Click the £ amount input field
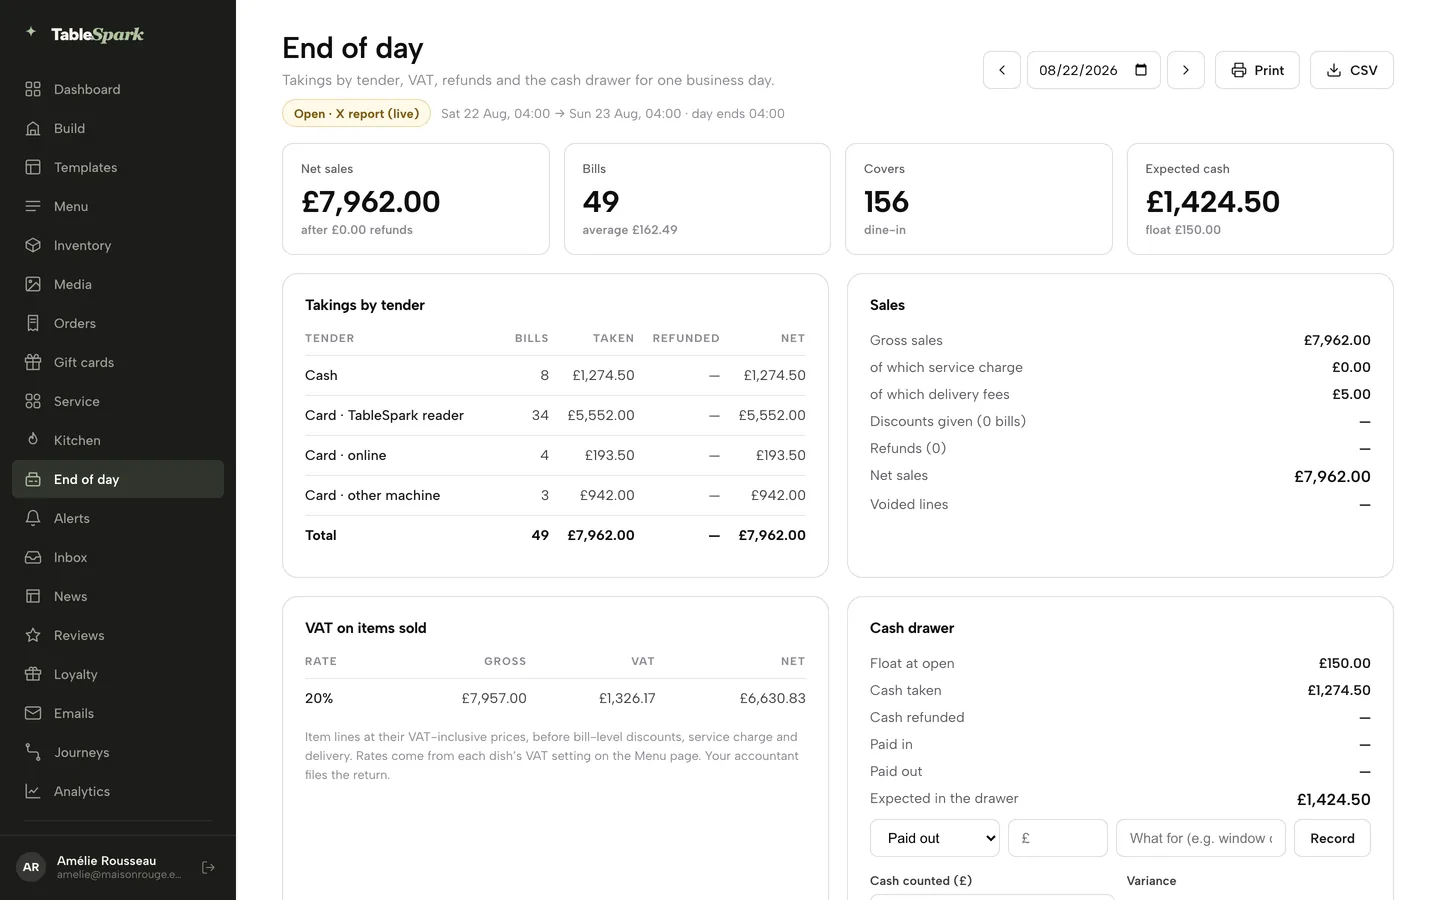 click(1058, 838)
